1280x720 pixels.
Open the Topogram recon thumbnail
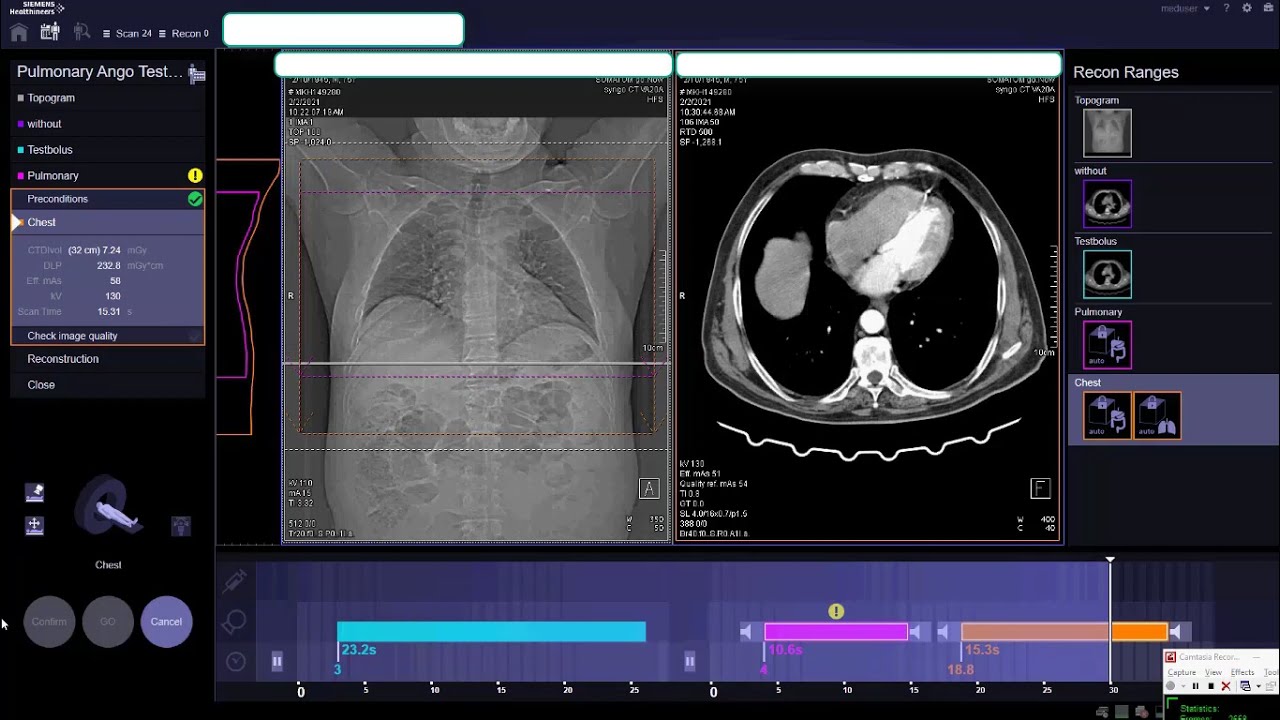click(1107, 133)
